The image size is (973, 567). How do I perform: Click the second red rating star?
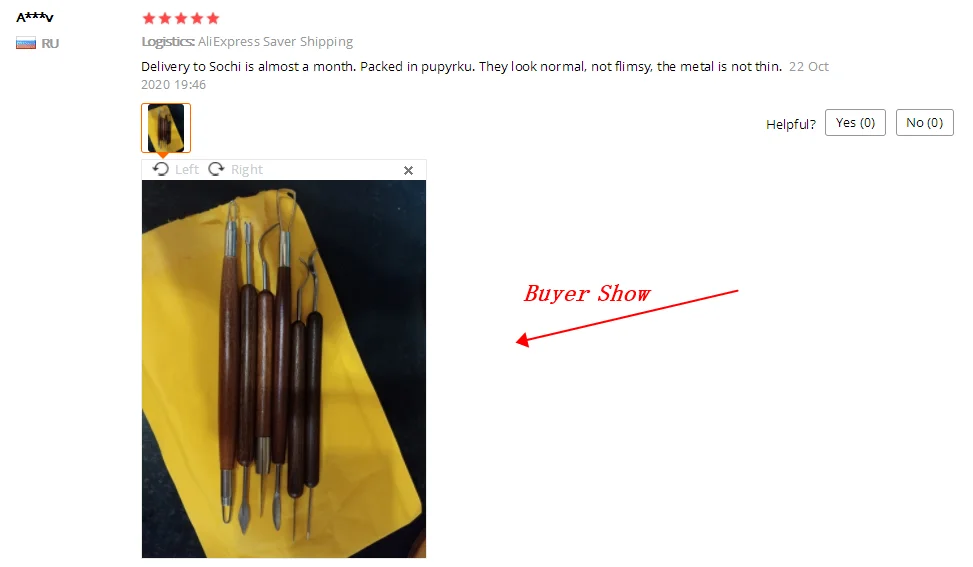(165, 18)
